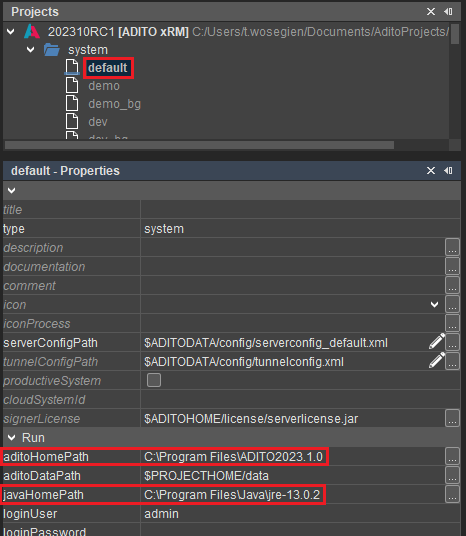Open ellipsis browser for javaHomePath
This screenshot has width=466, height=536.
(x=452, y=494)
